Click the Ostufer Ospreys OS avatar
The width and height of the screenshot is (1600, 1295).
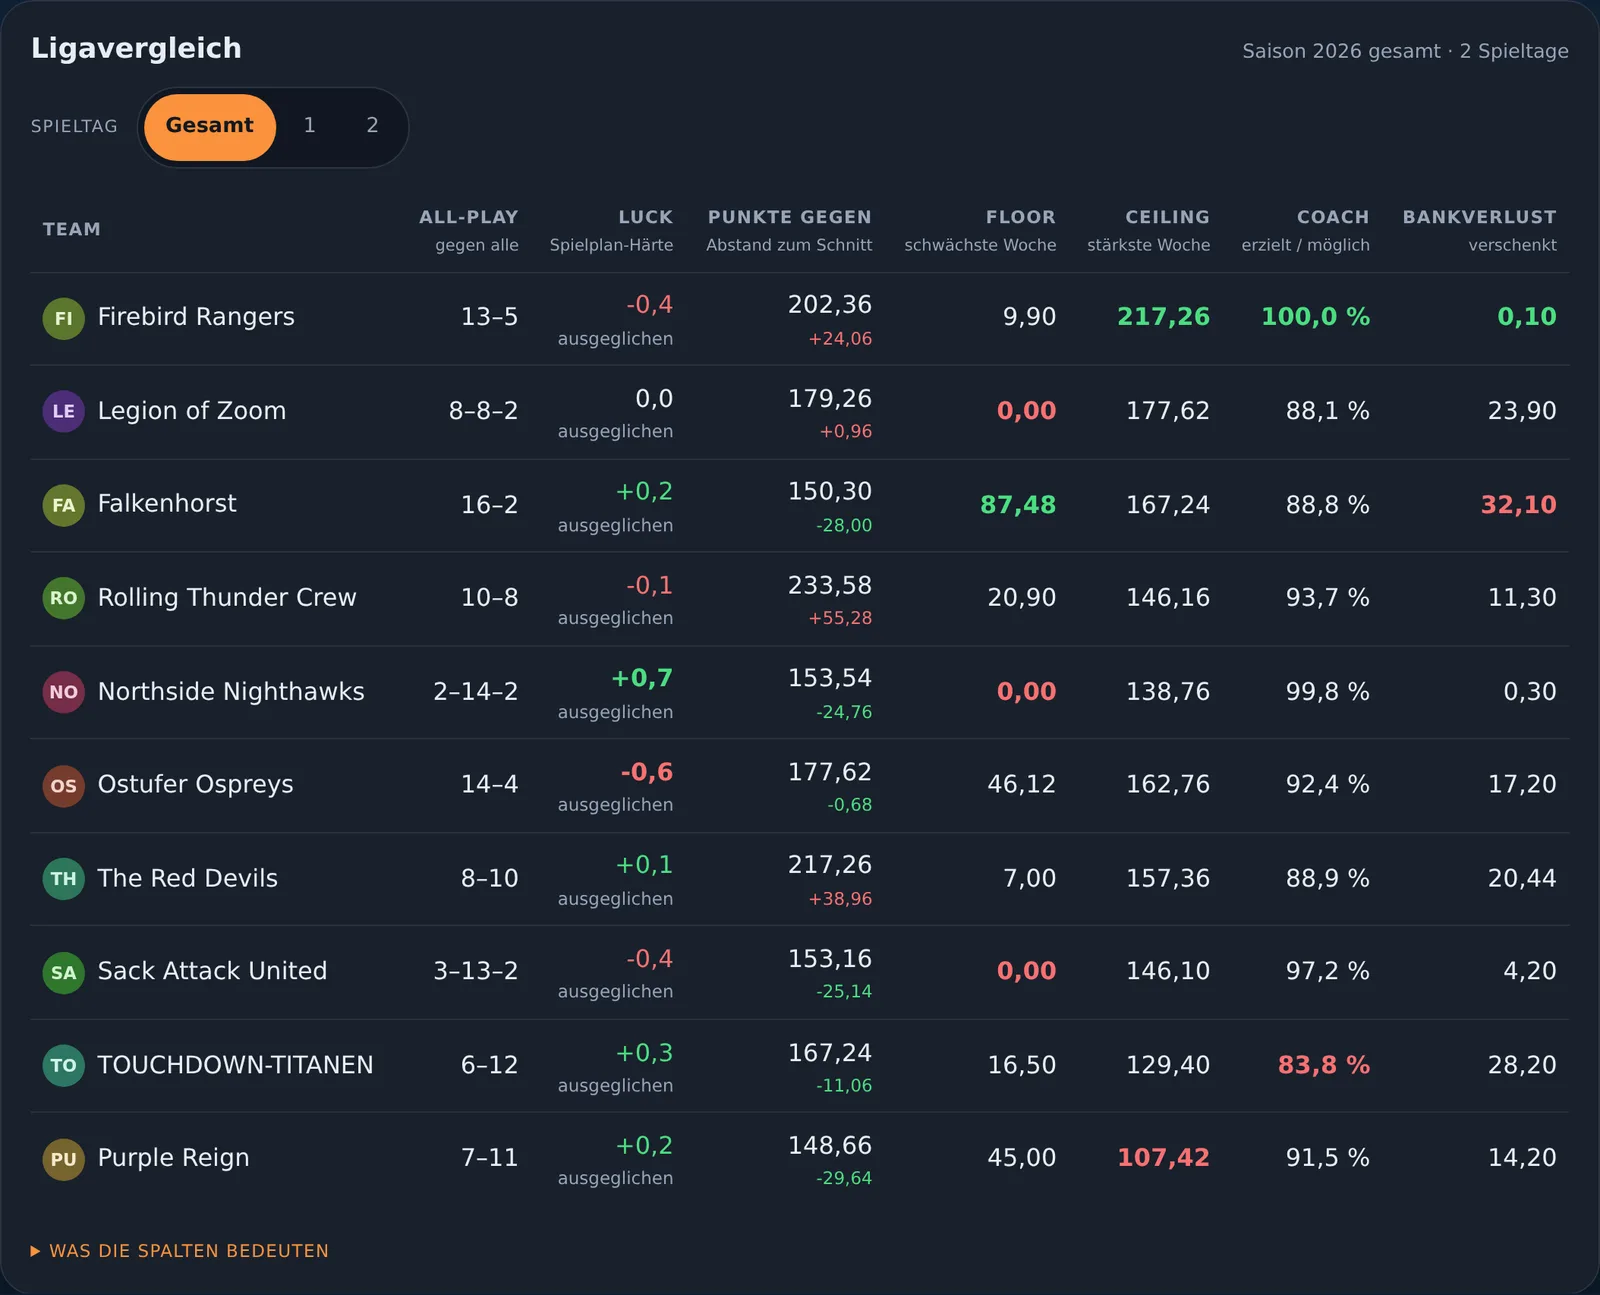(63, 785)
